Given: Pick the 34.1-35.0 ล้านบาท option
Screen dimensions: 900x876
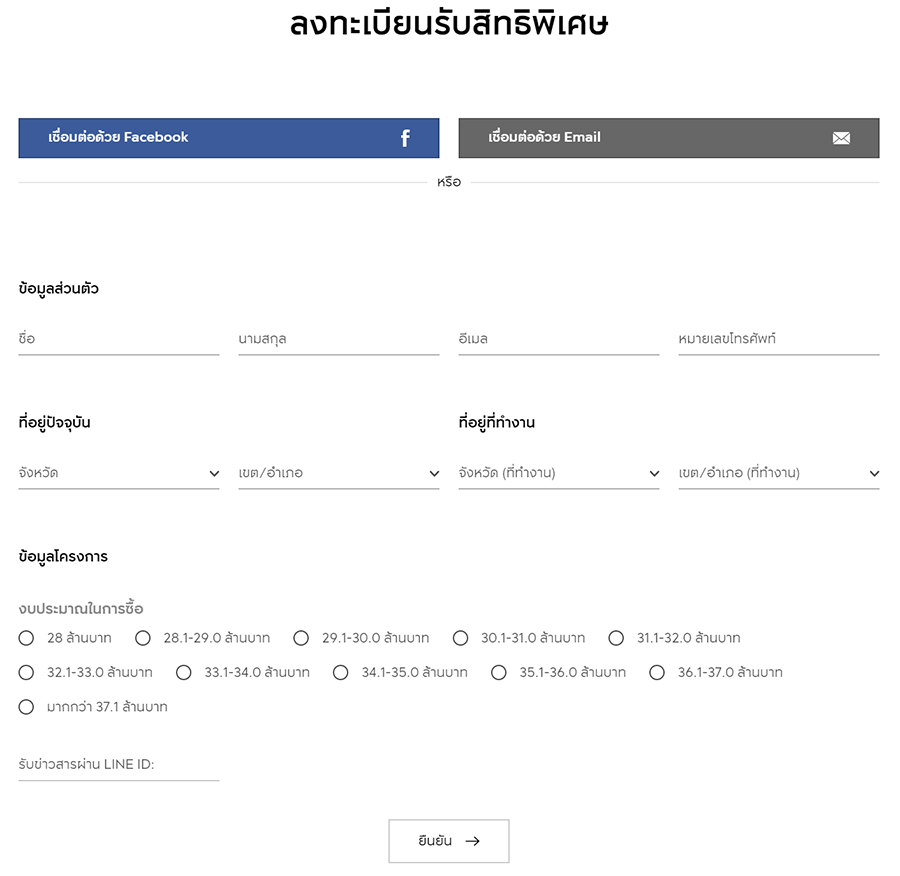Looking at the screenshot, I should (x=341, y=673).
